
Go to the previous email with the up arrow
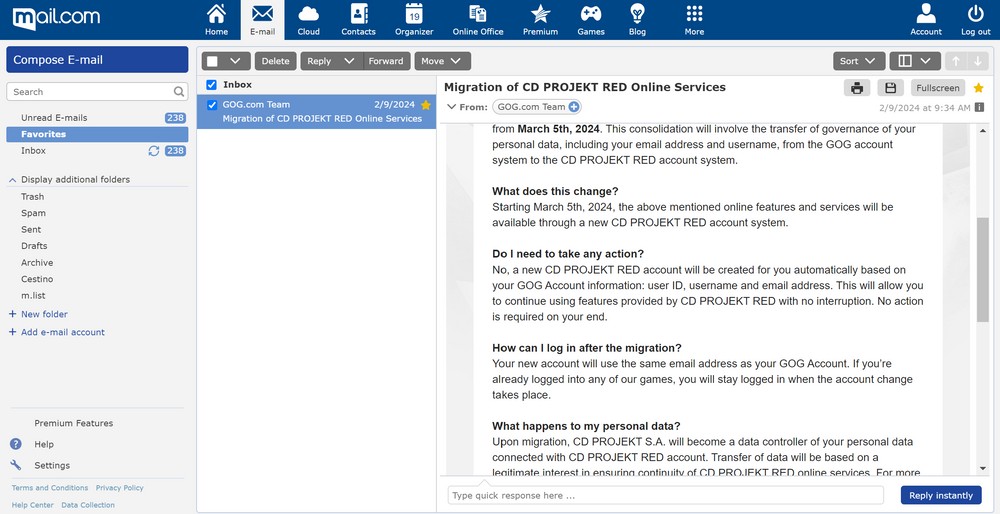pos(955,61)
